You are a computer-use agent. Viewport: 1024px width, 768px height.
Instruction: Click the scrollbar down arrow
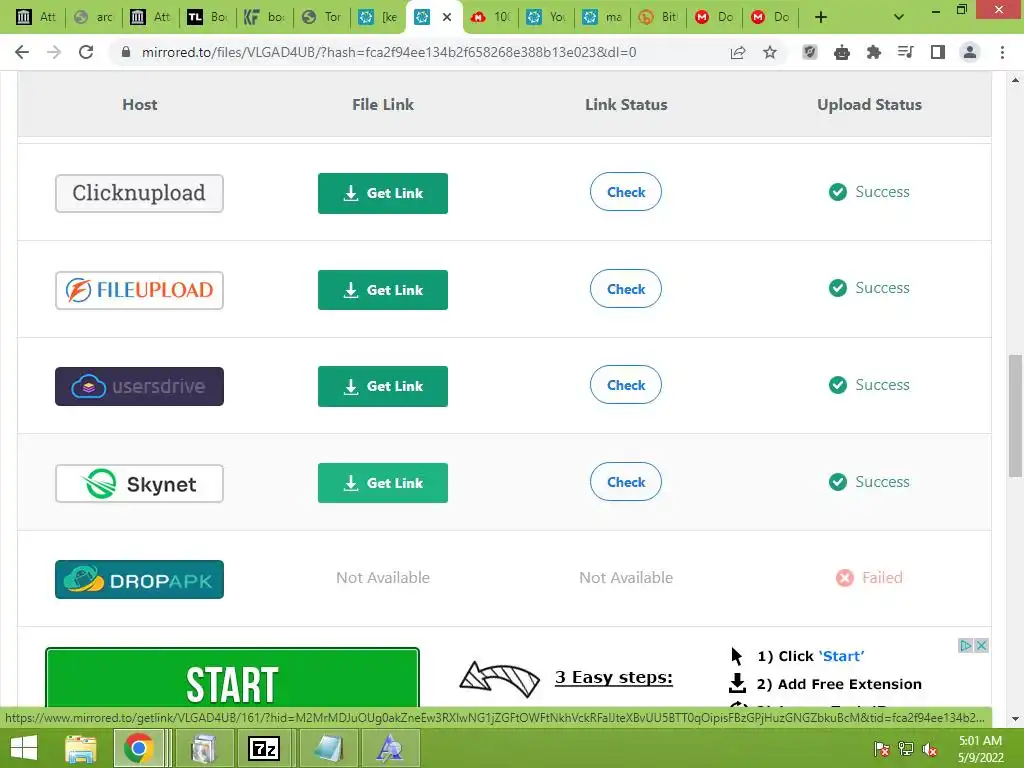point(1015,718)
